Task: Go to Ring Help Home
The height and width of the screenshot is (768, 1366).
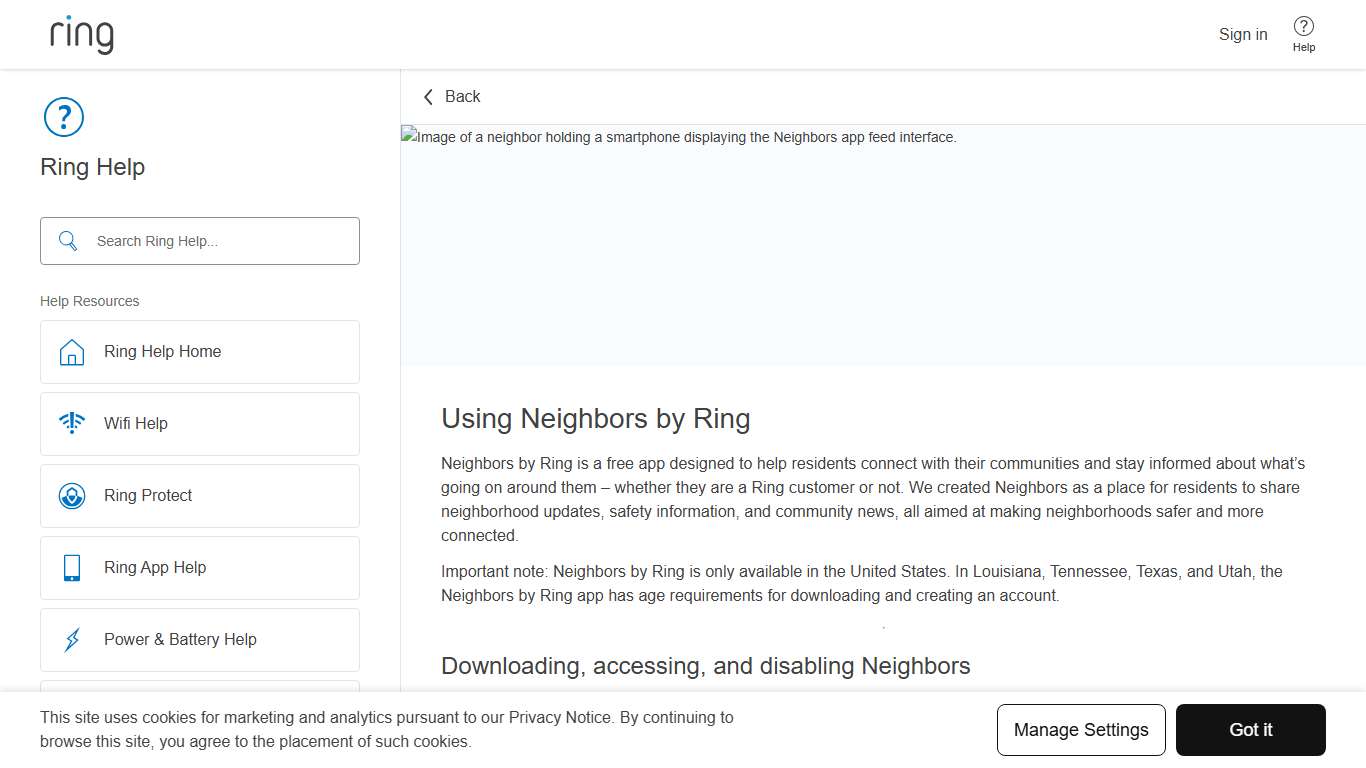Action: pyautogui.click(x=162, y=352)
